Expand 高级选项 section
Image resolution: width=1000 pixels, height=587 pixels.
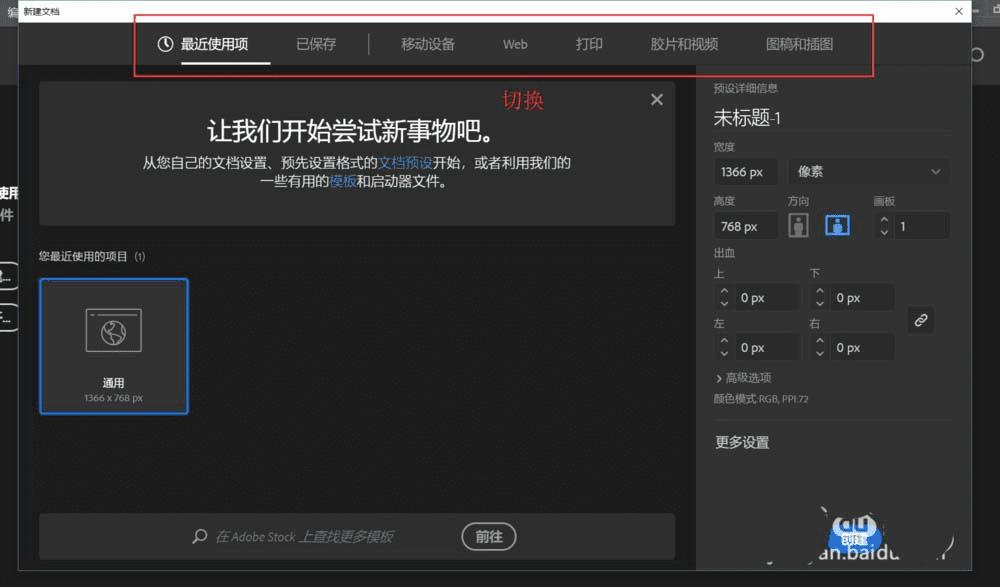(743, 378)
